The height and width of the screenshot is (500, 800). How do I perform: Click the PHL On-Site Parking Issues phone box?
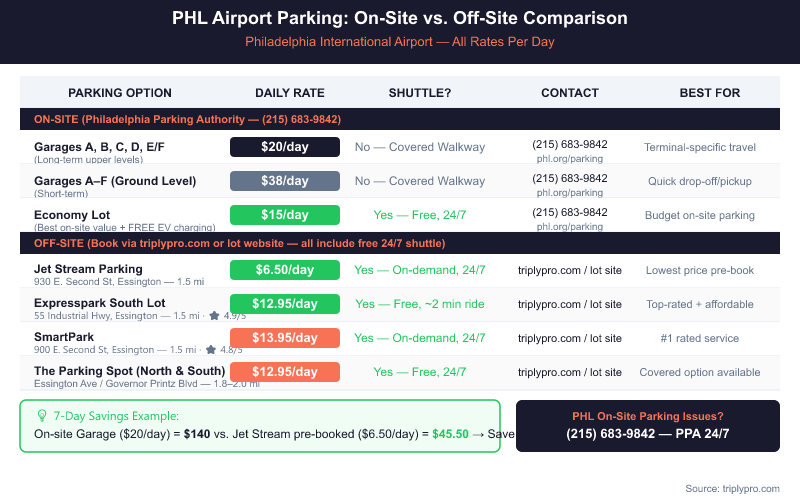(x=647, y=425)
